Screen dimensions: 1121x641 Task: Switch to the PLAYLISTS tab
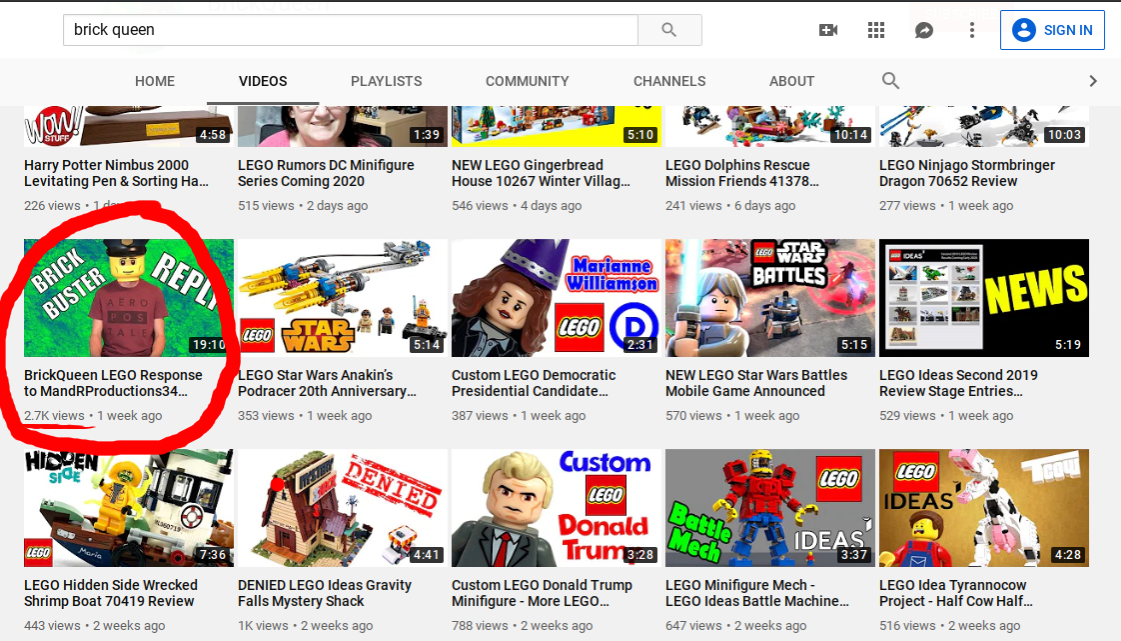tap(386, 81)
